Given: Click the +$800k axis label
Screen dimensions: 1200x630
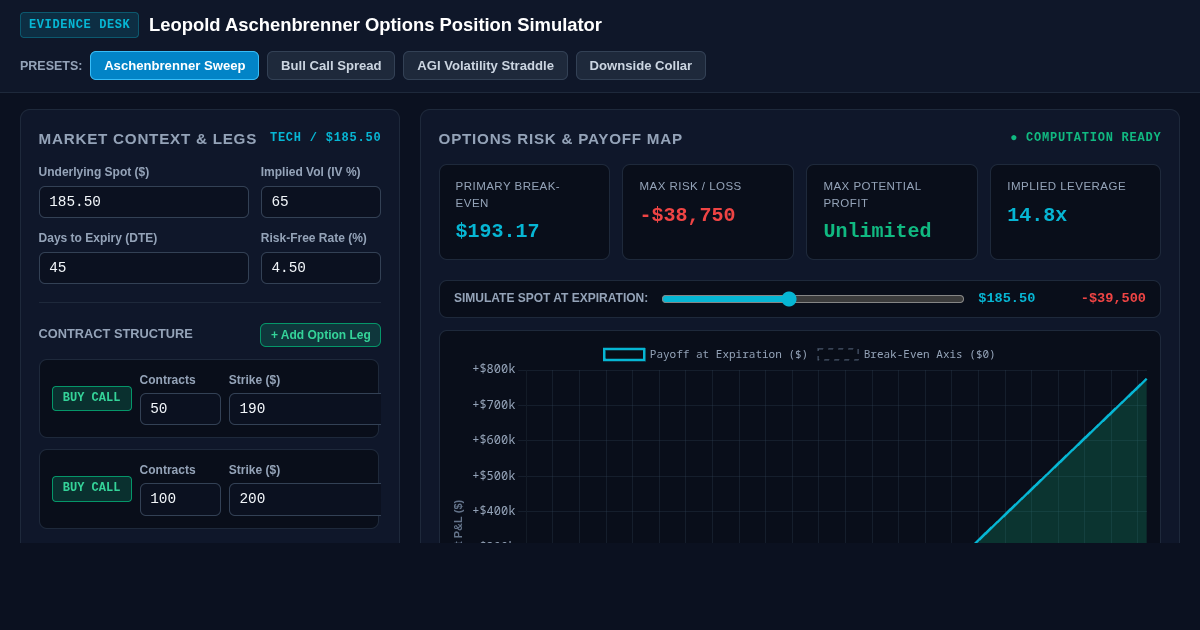Looking at the screenshot, I should point(494,369).
